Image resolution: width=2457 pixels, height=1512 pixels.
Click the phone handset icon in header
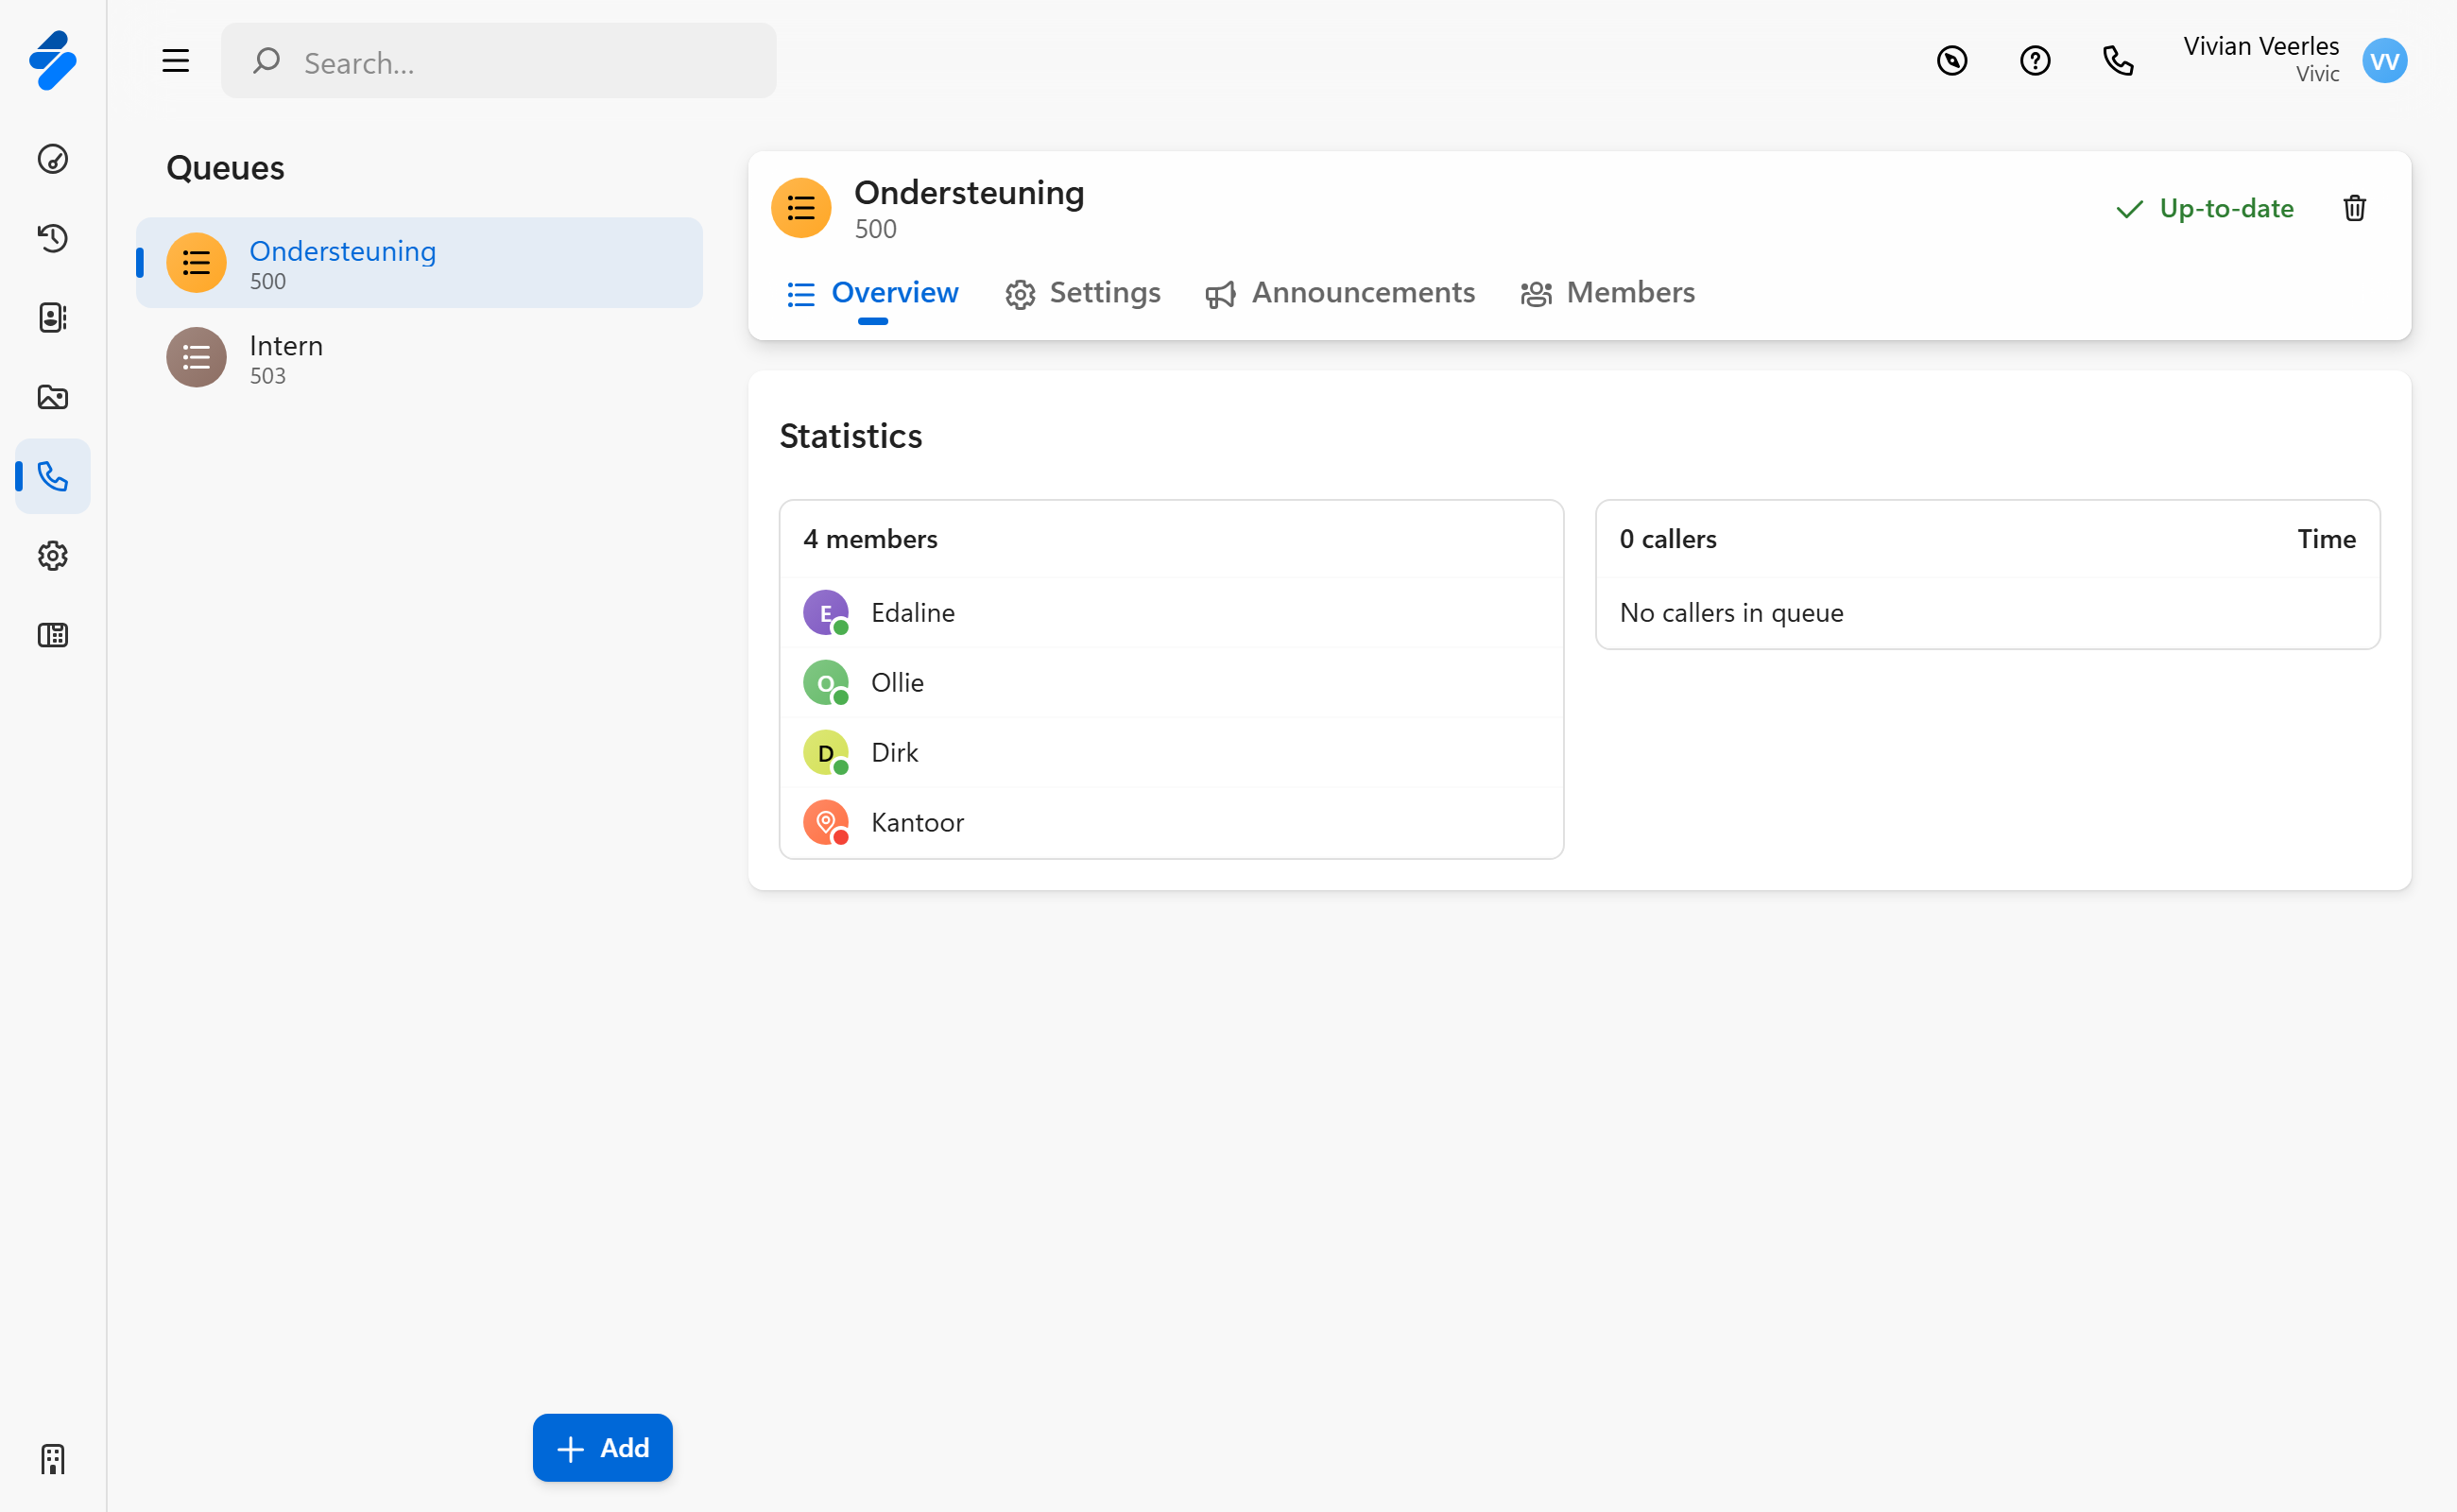[x=2117, y=61]
